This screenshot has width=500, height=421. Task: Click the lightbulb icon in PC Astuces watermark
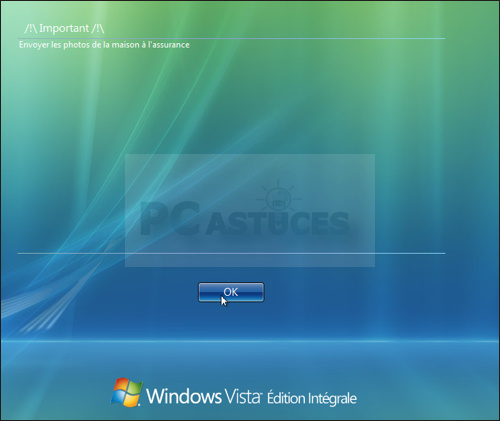(x=279, y=199)
